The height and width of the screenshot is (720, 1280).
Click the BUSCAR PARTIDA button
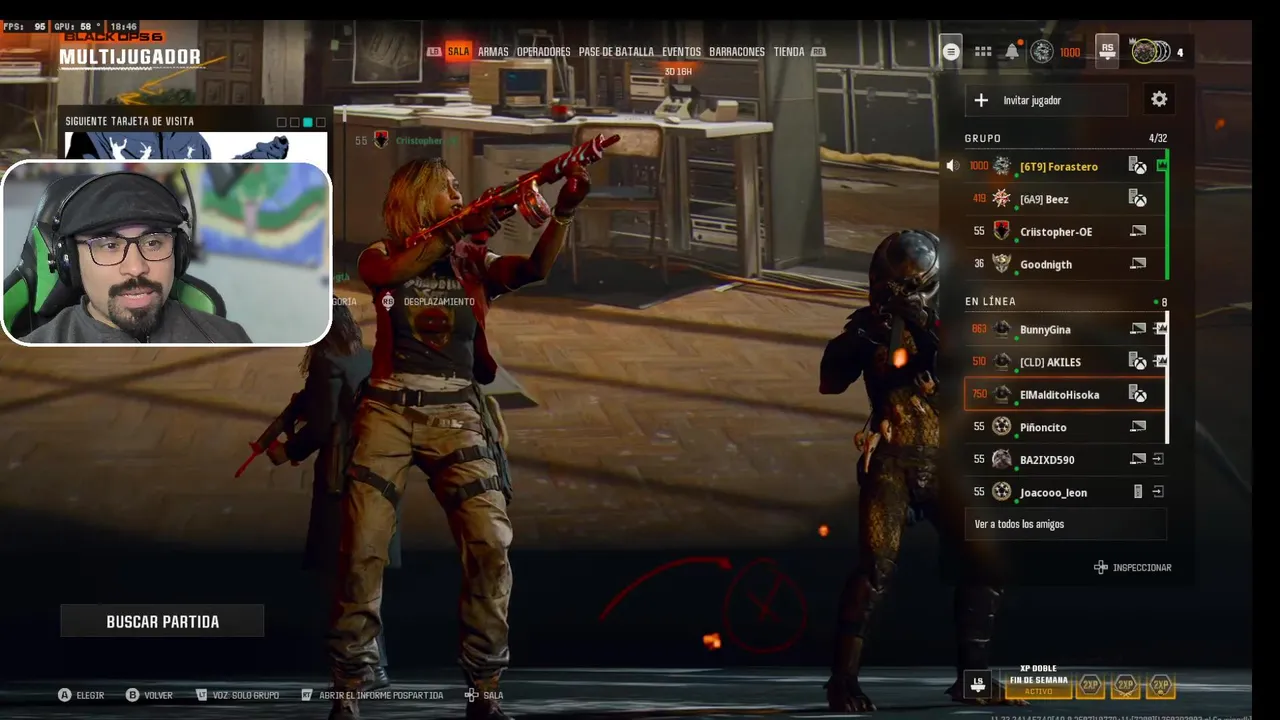click(x=162, y=621)
